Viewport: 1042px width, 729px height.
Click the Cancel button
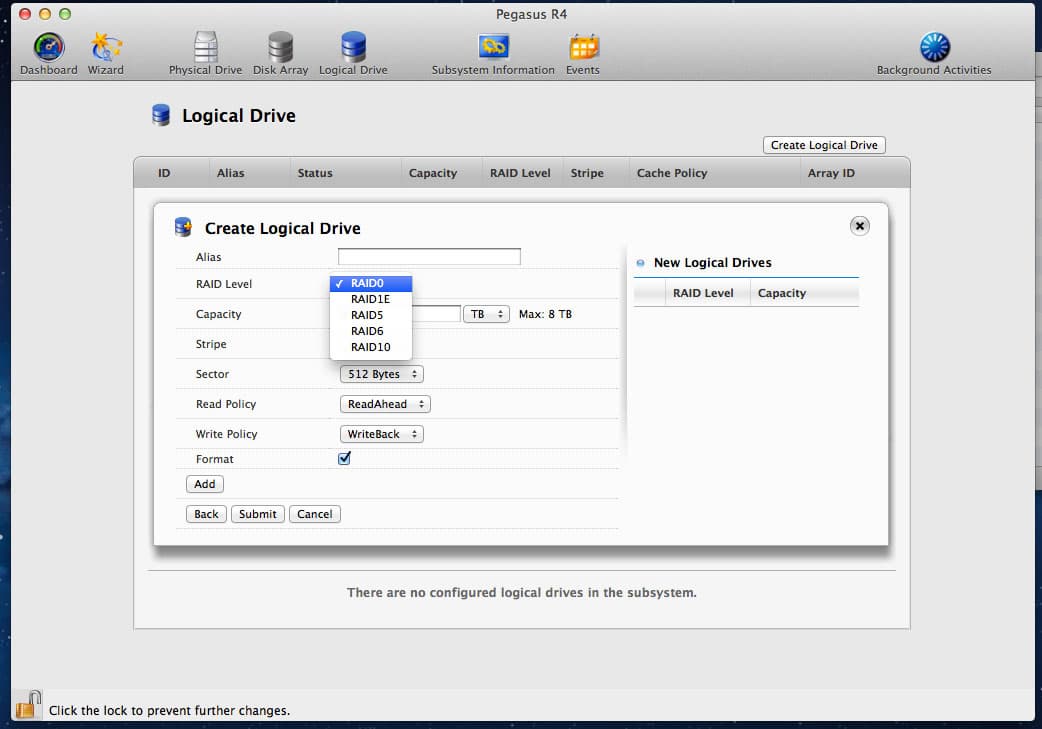click(315, 514)
